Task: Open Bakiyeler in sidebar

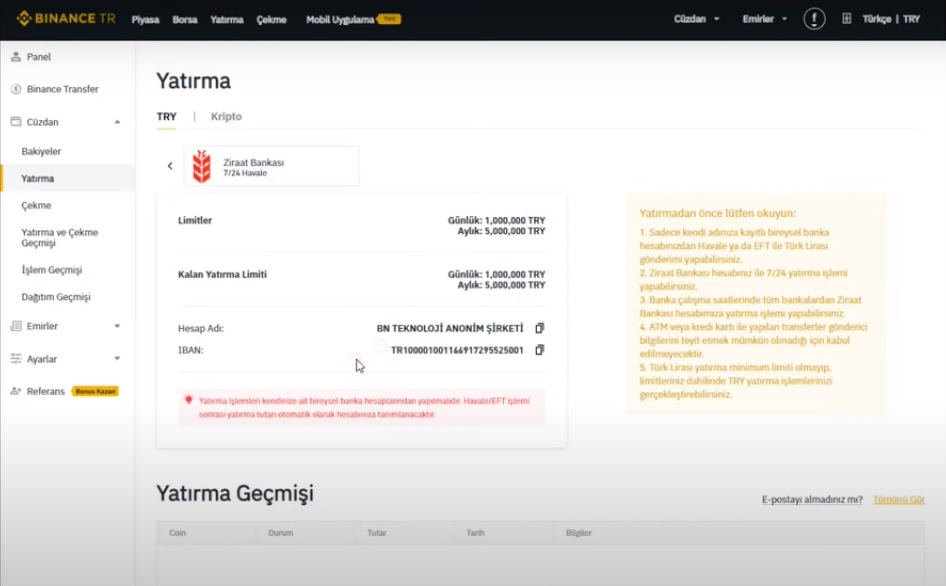Action: pyautogui.click(x=41, y=151)
